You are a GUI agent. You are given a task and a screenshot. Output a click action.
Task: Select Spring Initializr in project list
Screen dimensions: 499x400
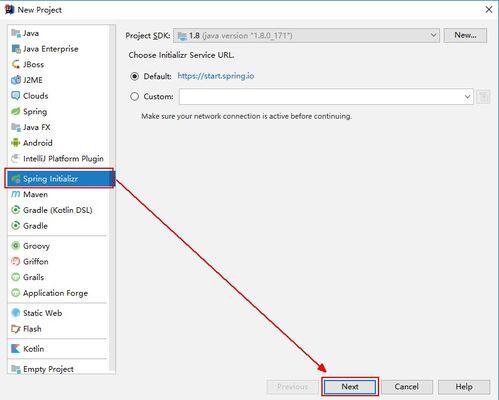pos(60,179)
